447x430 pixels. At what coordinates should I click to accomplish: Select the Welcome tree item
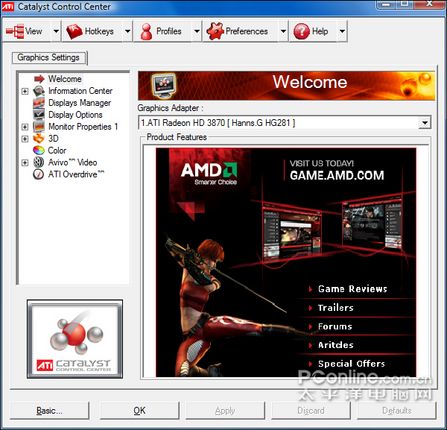pyautogui.click(x=65, y=79)
